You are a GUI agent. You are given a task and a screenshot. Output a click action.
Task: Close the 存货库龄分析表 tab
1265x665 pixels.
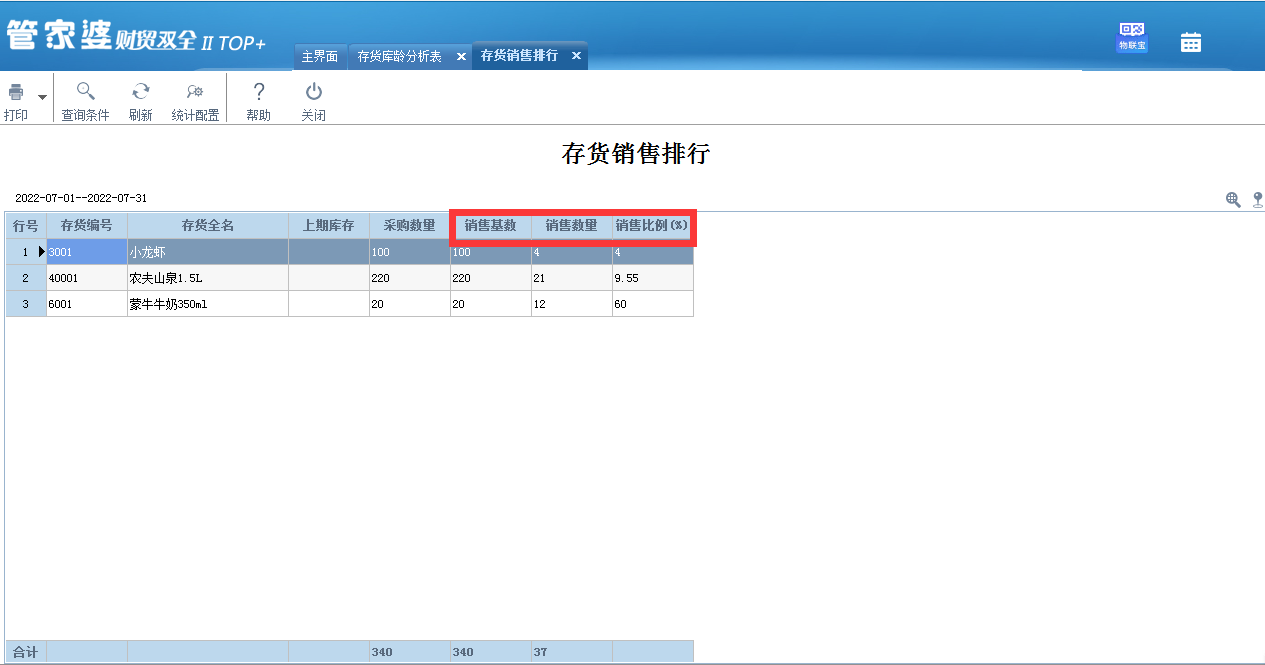point(461,57)
